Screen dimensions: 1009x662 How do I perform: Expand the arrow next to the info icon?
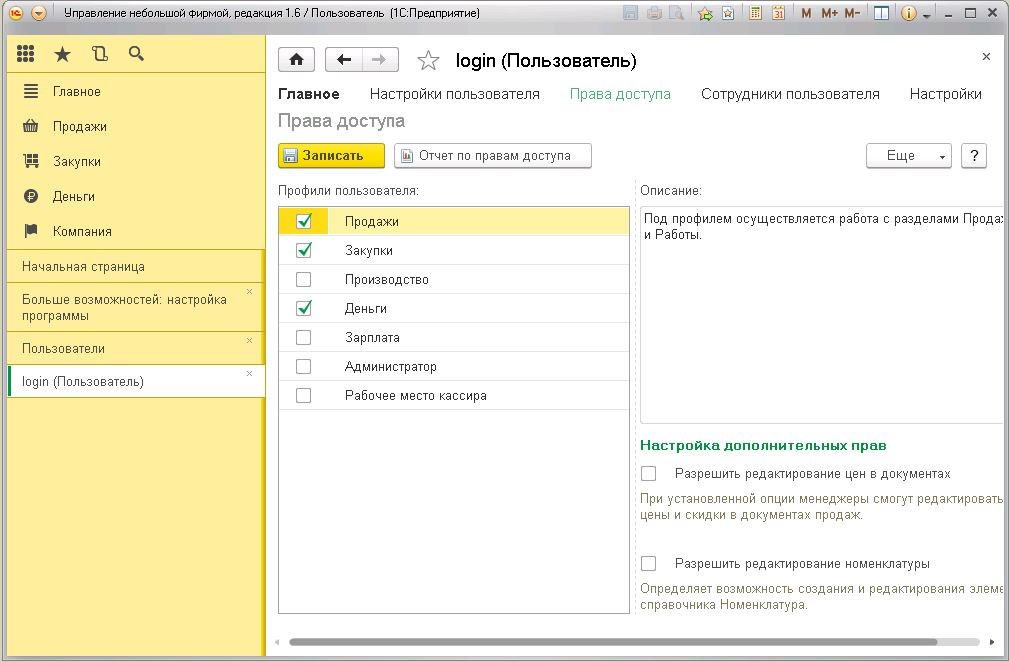[927, 15]
